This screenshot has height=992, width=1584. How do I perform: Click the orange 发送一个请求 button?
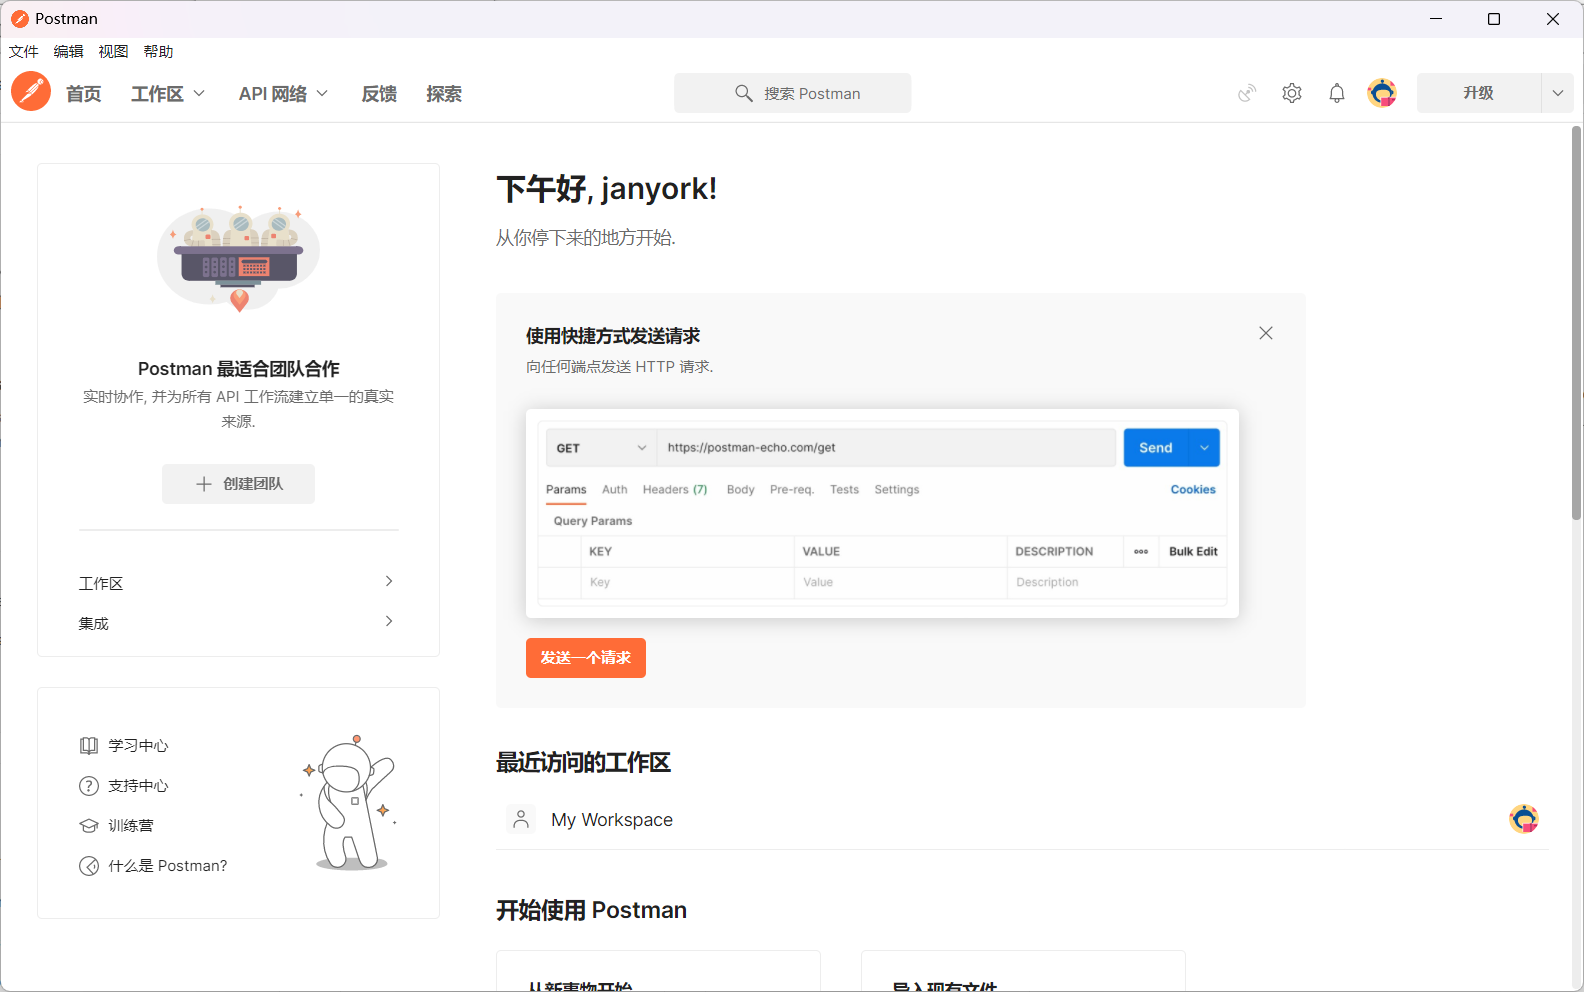tap(586, 658)
